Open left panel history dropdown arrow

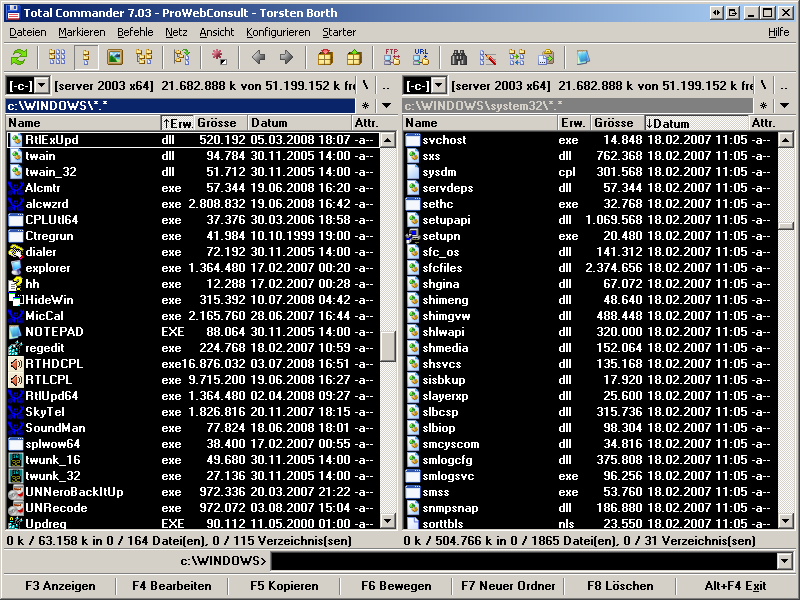[x=387, y=106]
